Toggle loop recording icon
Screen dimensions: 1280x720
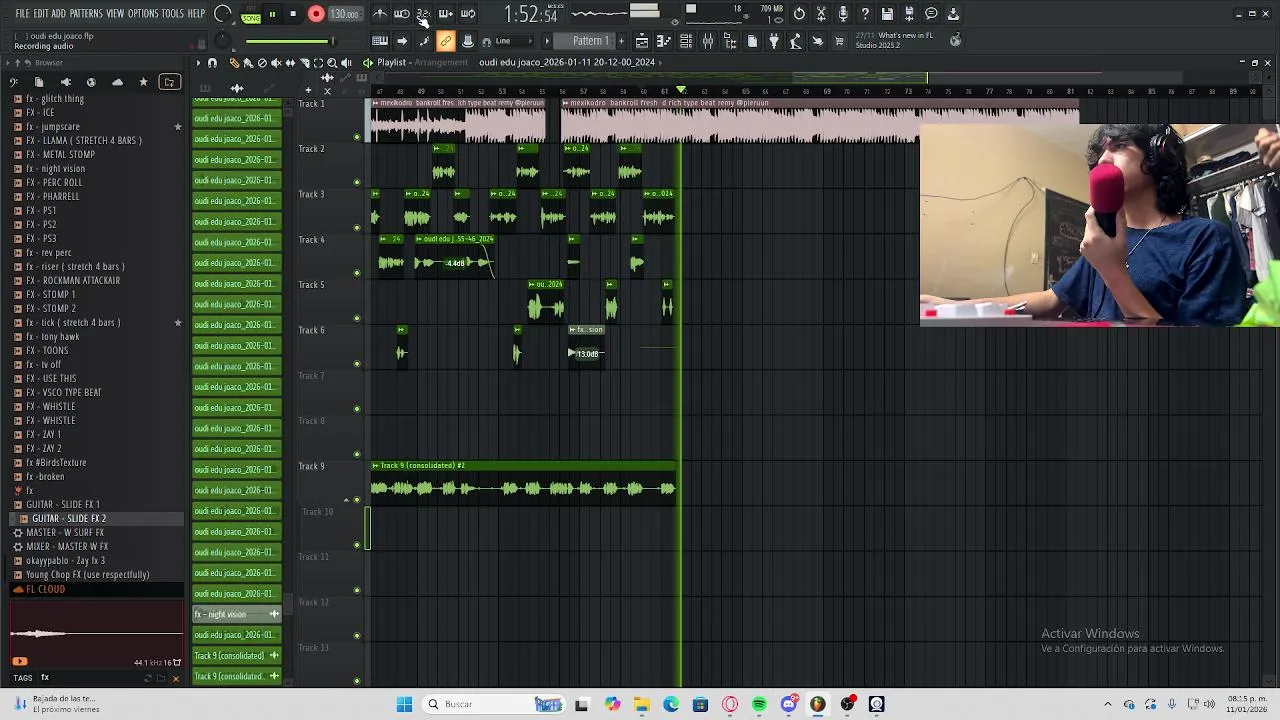468,14
